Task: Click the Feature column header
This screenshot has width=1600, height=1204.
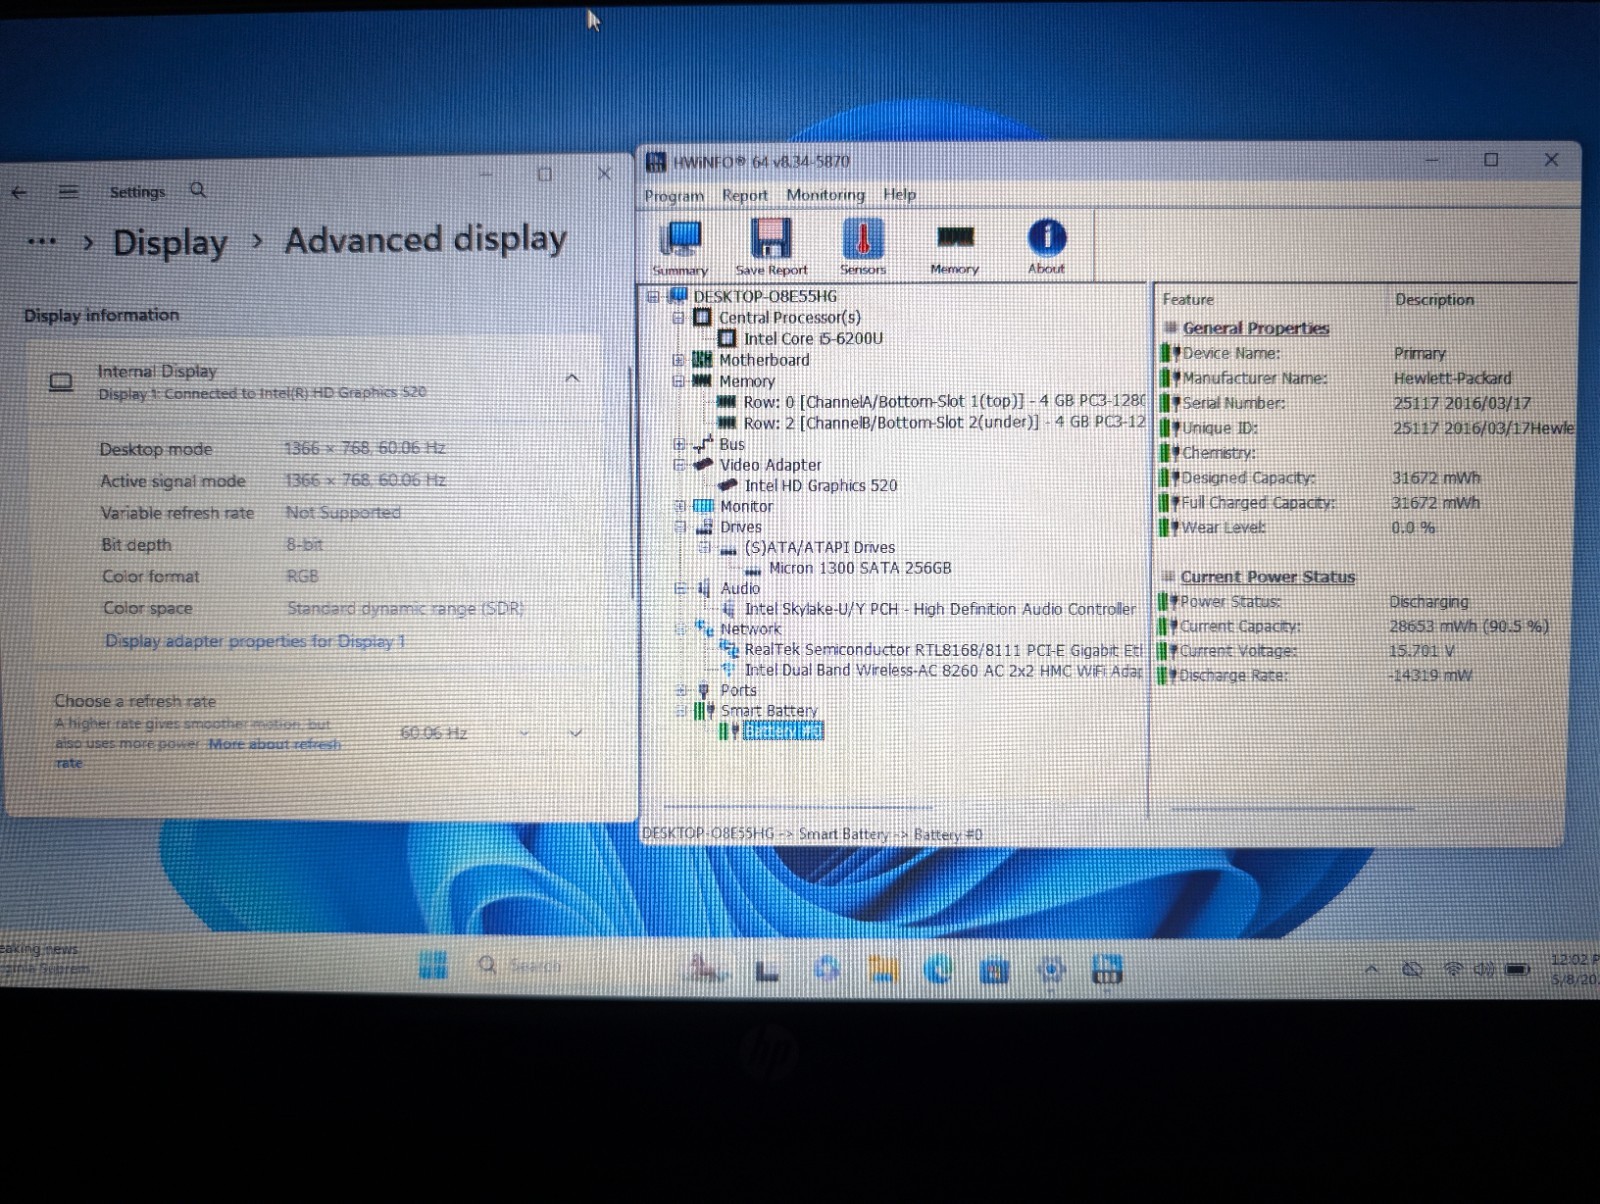Action: 1188,299
